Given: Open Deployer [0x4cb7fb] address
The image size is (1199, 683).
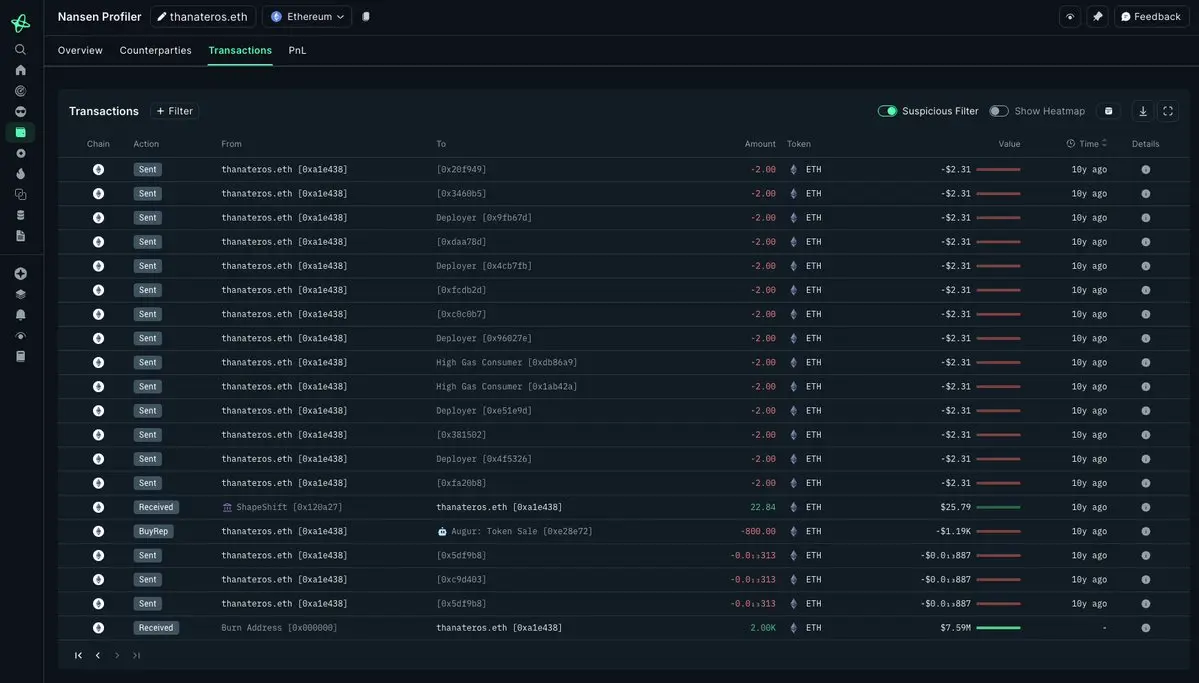Looking at the screenshot, I should [484, 266].
